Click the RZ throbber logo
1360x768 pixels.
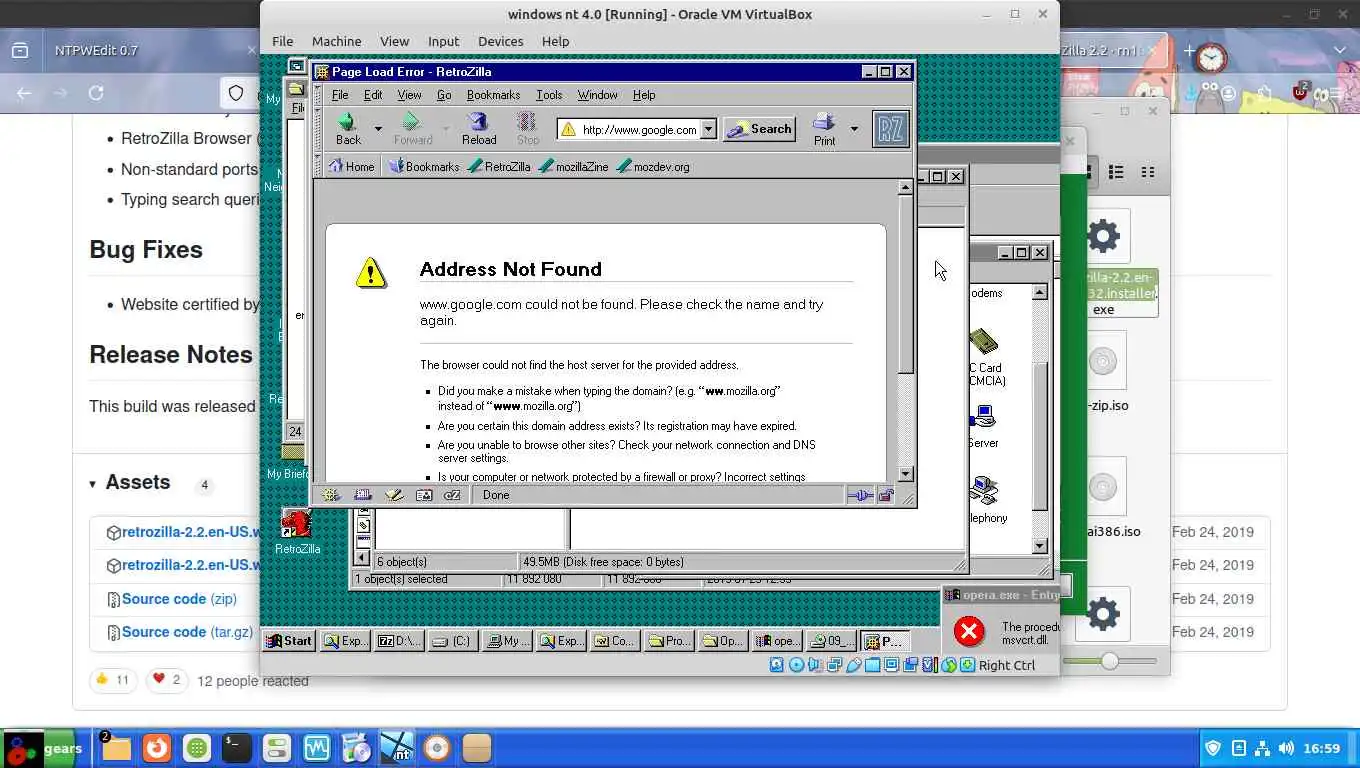click(891, 129)
